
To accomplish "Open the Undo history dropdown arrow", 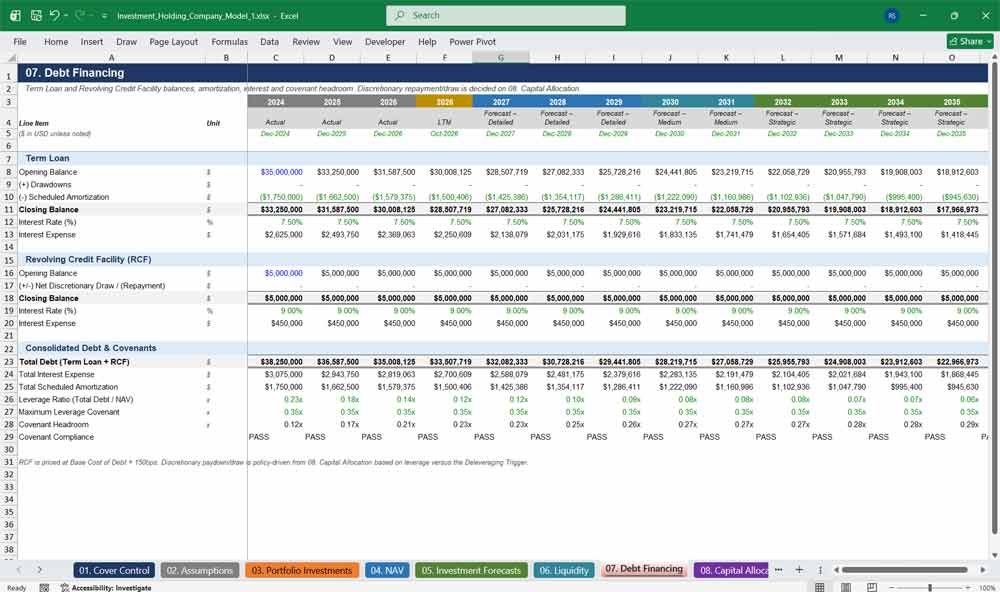I will [66, 15].
